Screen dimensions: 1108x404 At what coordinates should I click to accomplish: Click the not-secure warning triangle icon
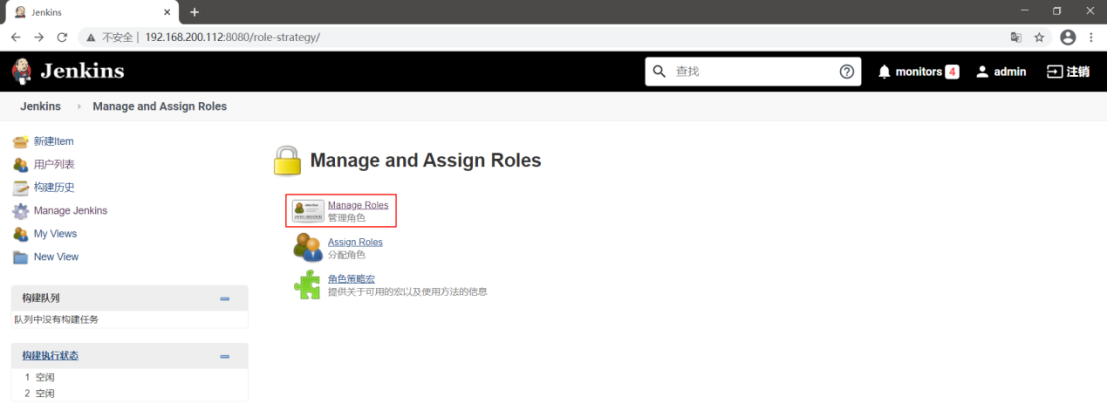[91, 37]
